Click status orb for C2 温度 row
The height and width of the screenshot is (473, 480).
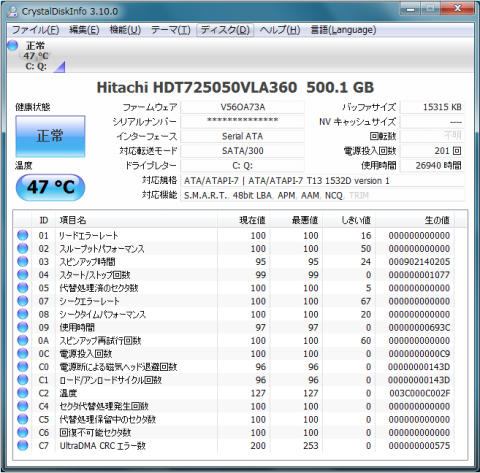pos(23,393)
